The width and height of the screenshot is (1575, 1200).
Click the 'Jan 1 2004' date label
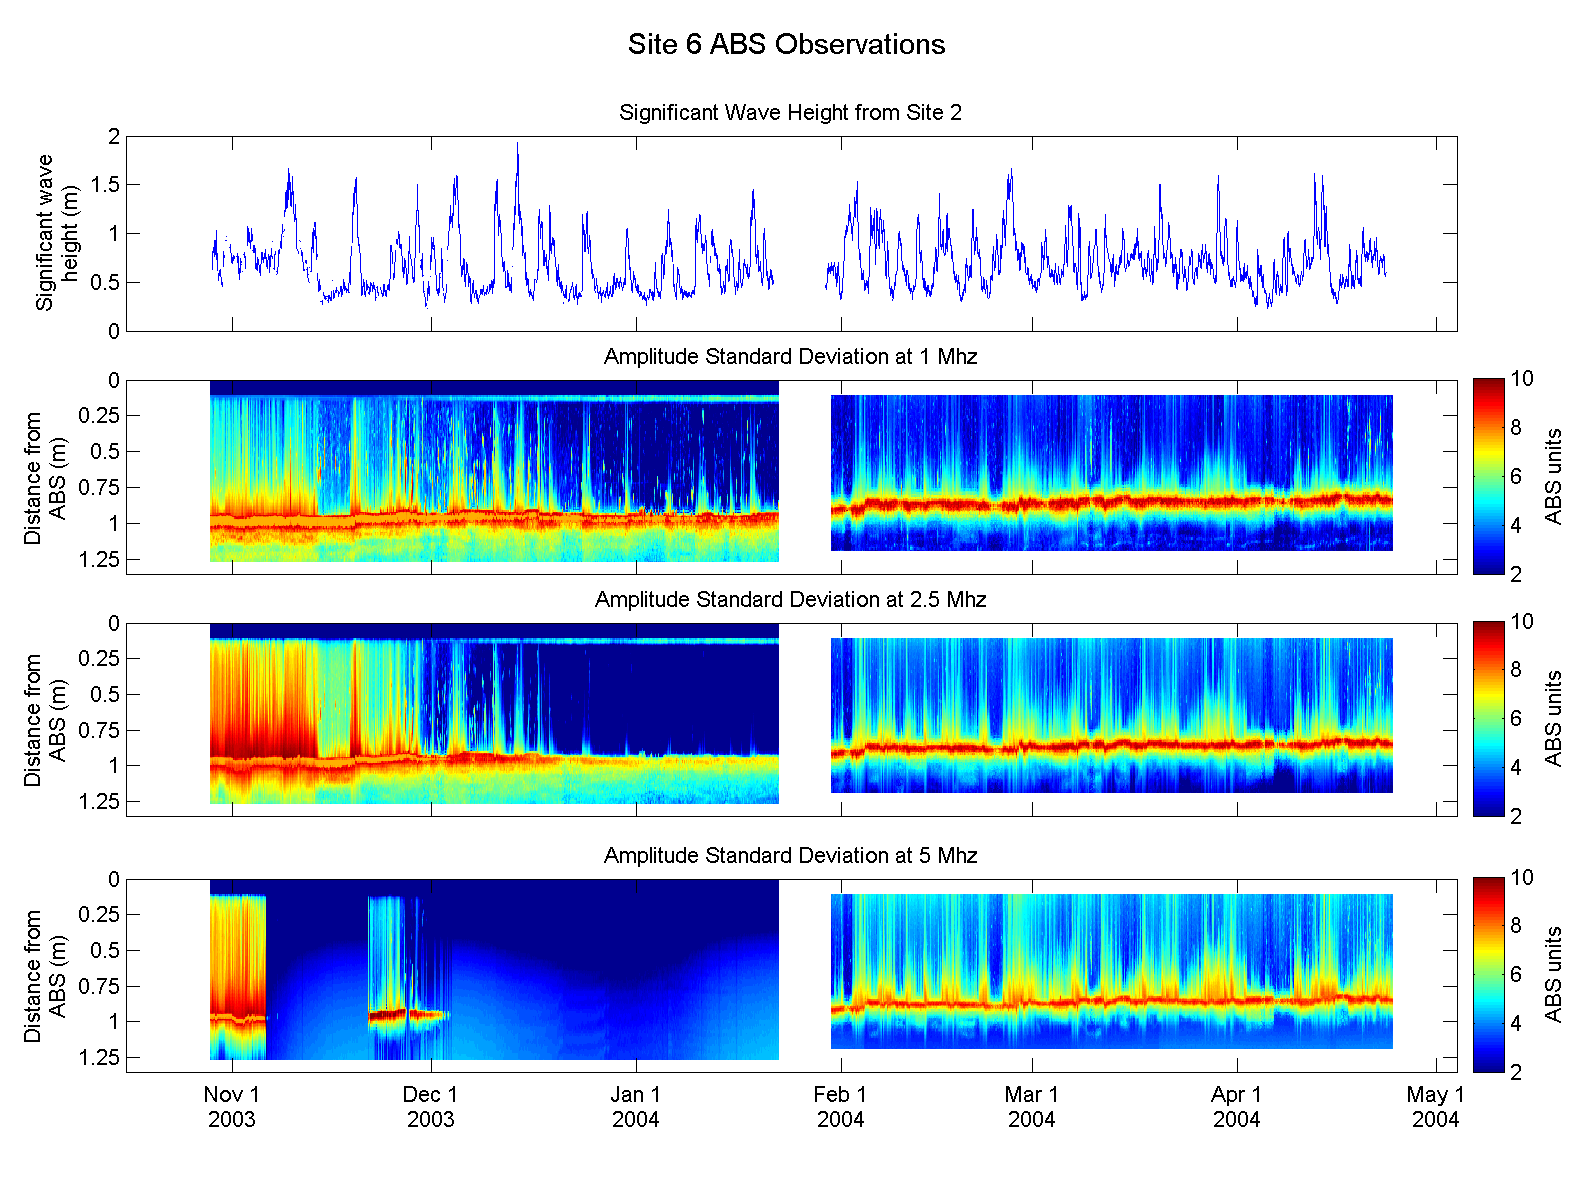coord(636,1107)
